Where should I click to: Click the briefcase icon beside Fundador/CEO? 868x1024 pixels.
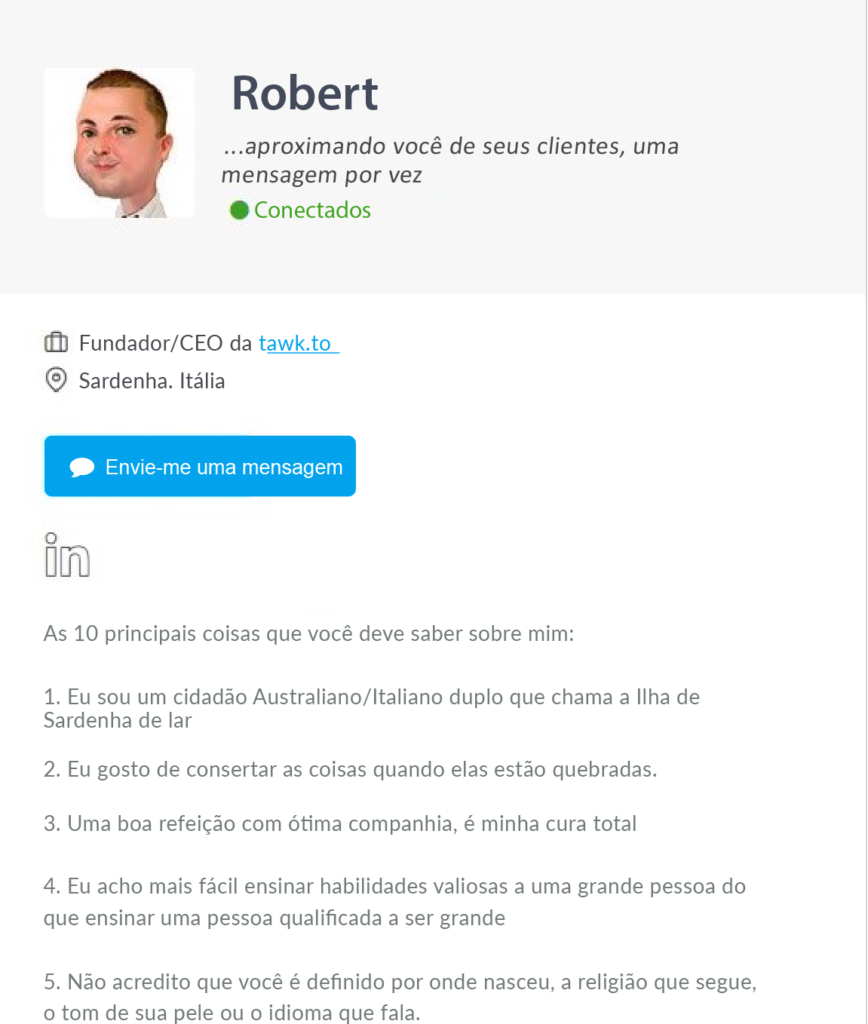pos(56,344)
